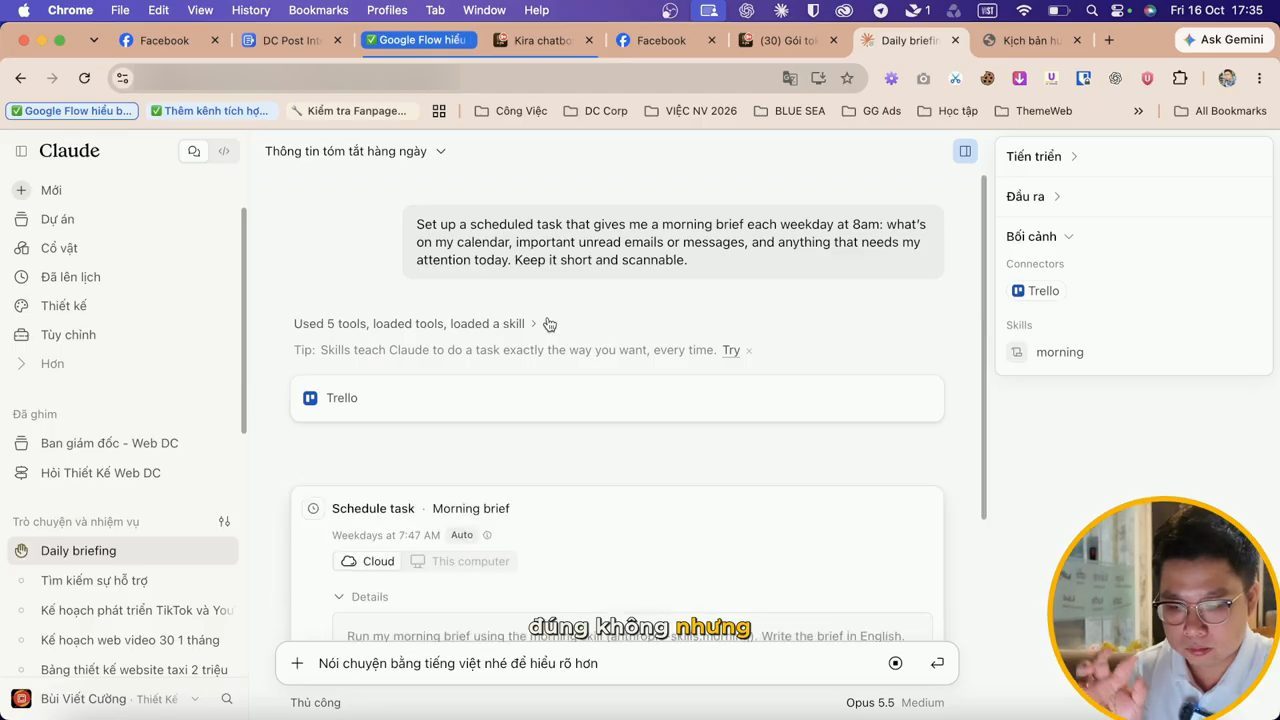The image size is (1280, 720).
Task: Collapse the Details section of Schedule task
Action: pos(361,597)
